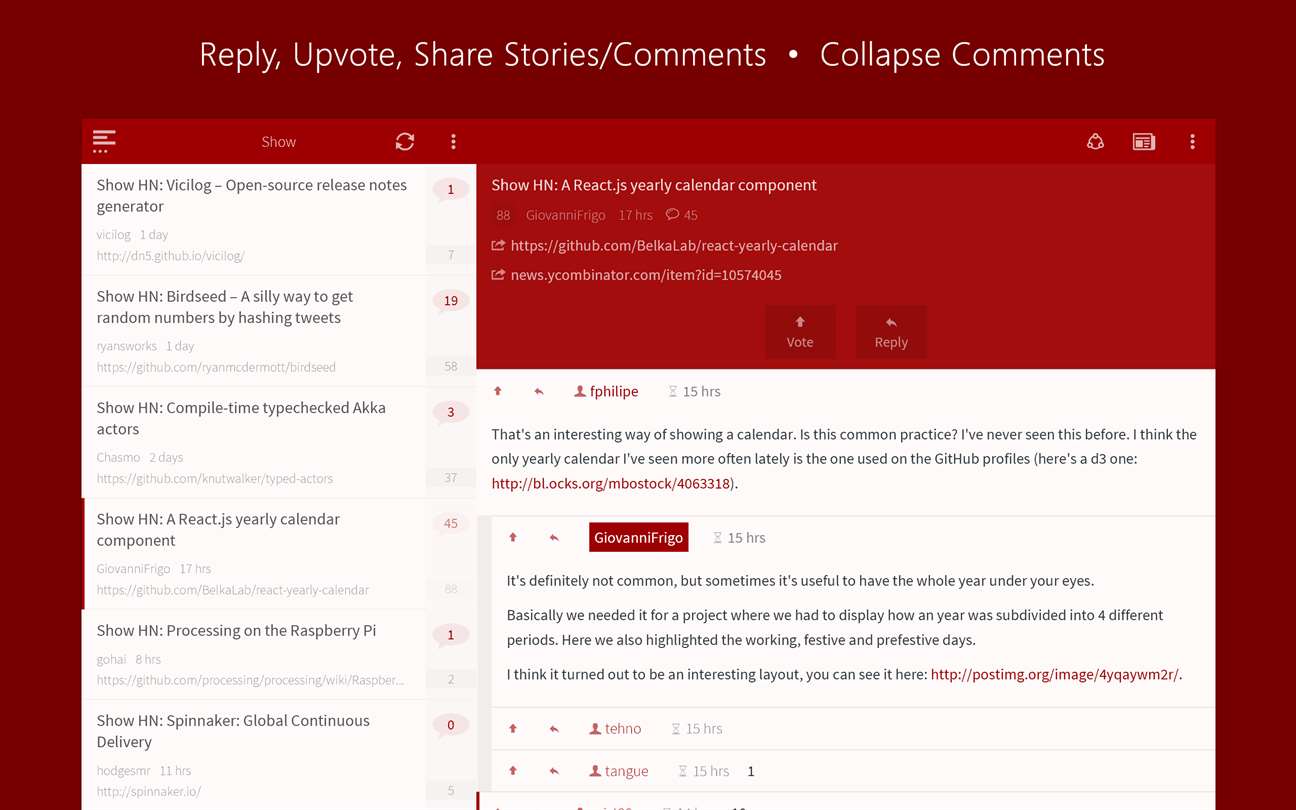Upvote GiovanniFrigo's comment

click(513, 538)
